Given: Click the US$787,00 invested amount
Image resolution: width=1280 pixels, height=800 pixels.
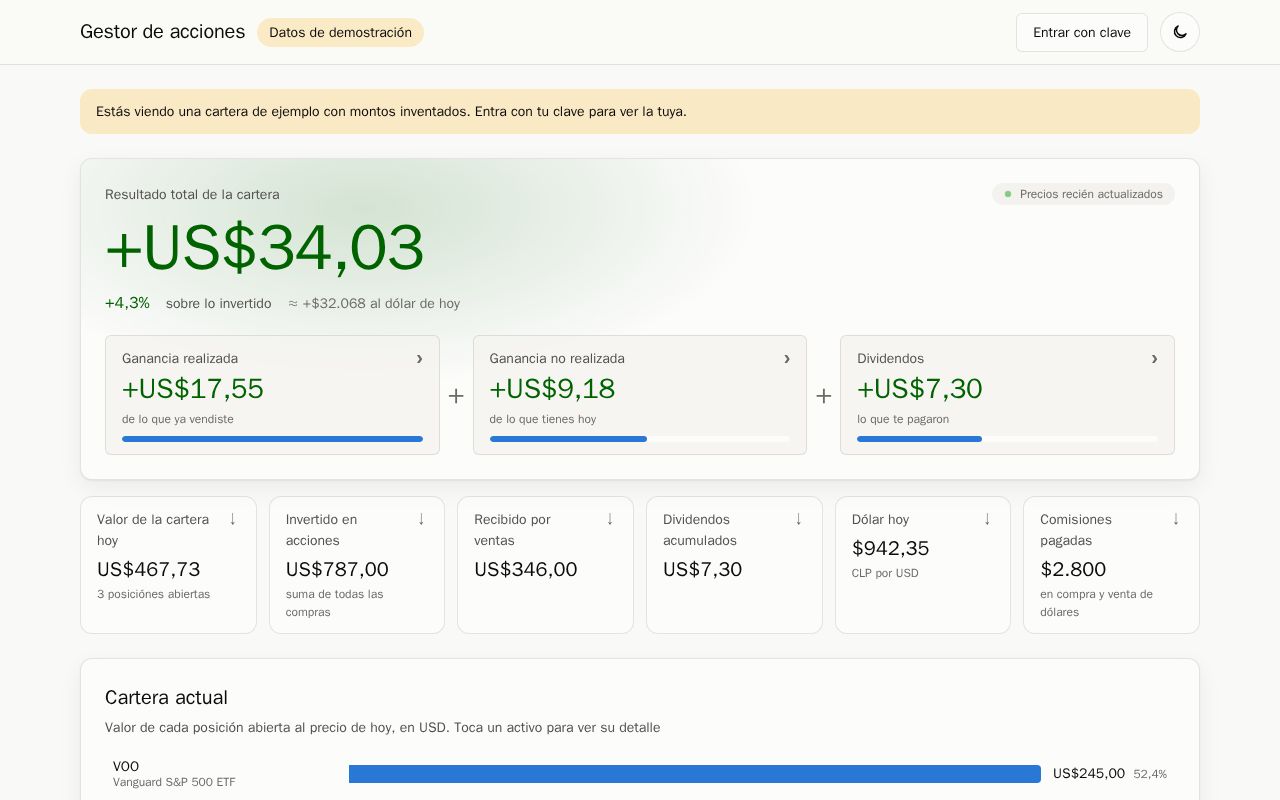Looking at the screenshot, I should (337, 570).
